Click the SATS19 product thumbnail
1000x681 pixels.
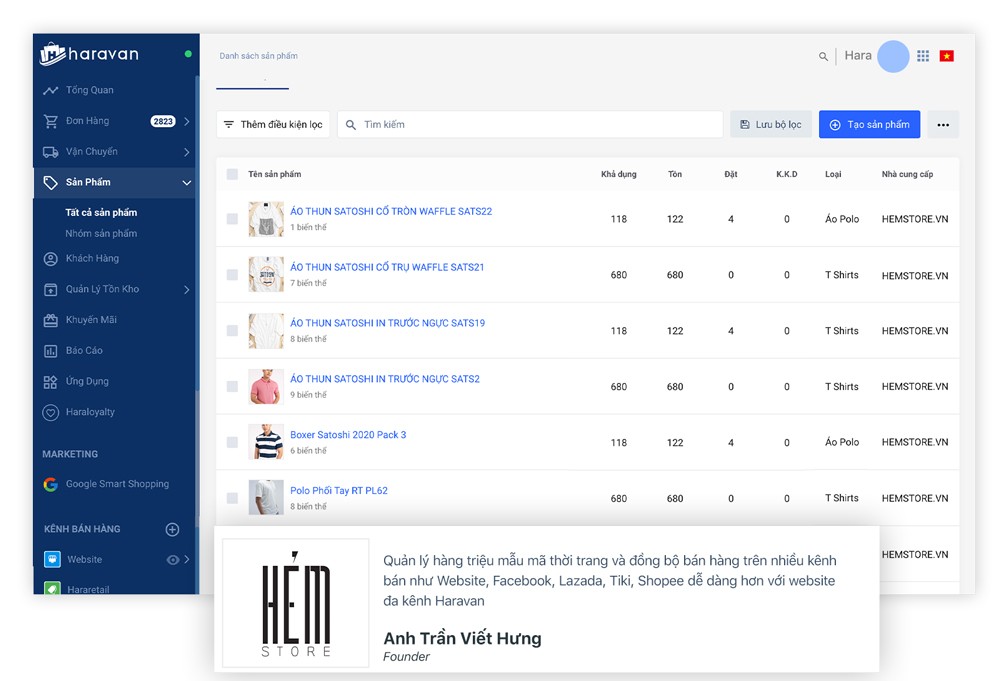click(x=266, y=330)
